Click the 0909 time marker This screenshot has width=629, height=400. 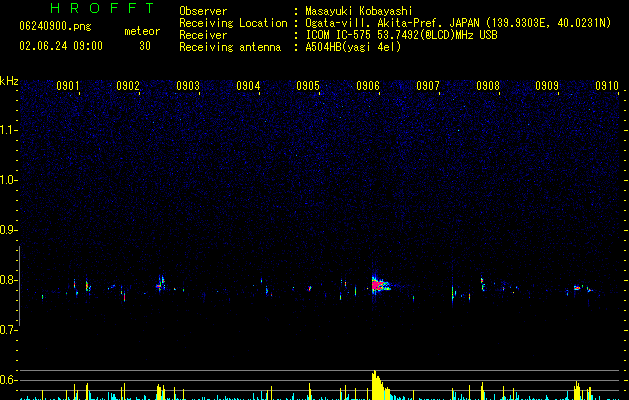coord(547,86)
